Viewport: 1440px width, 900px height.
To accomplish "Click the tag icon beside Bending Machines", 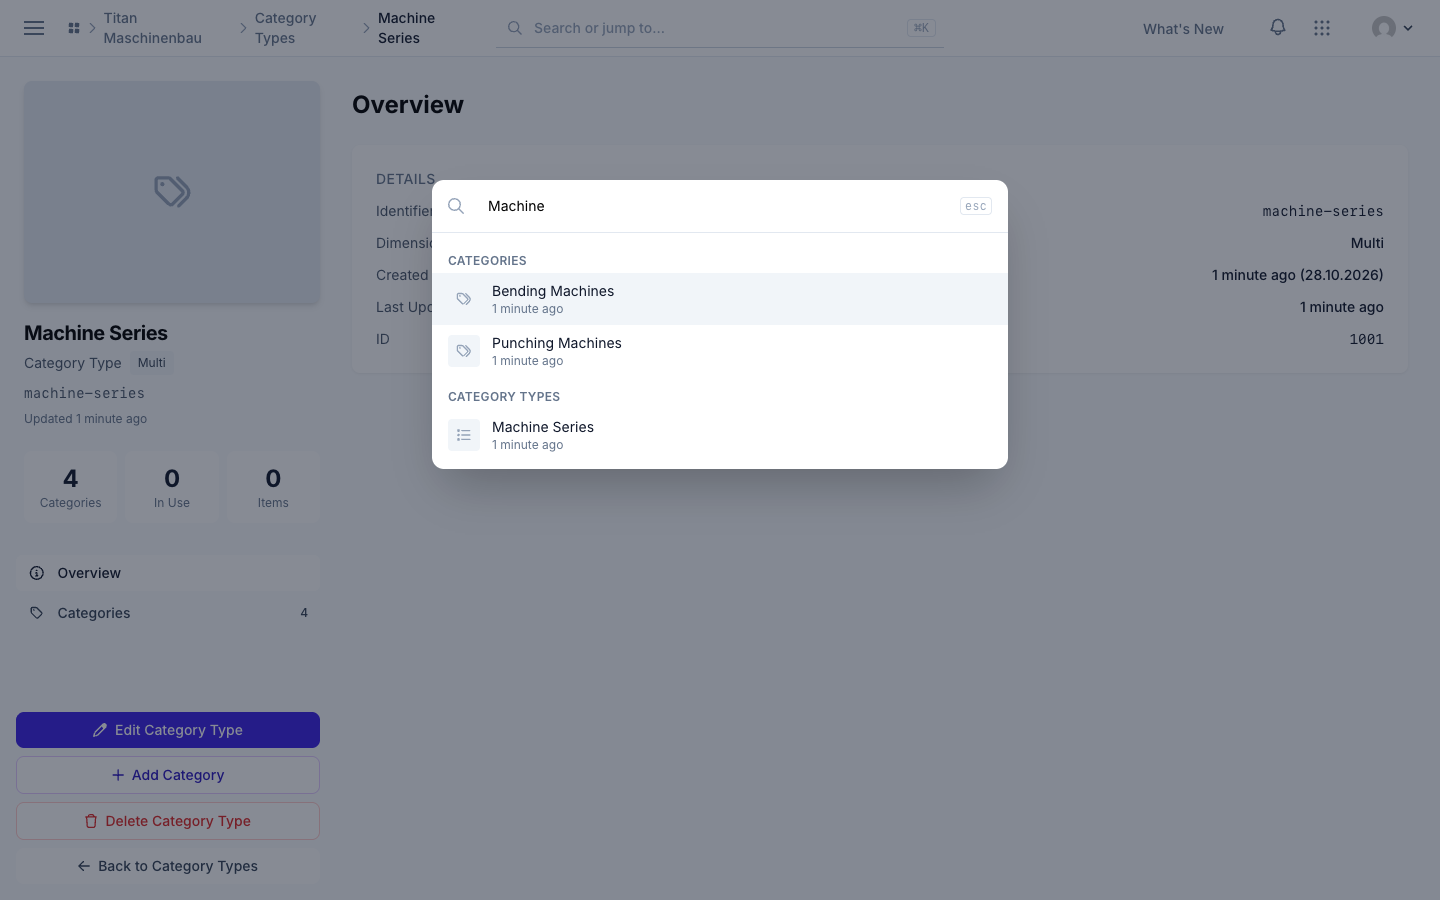I will 464,299.
